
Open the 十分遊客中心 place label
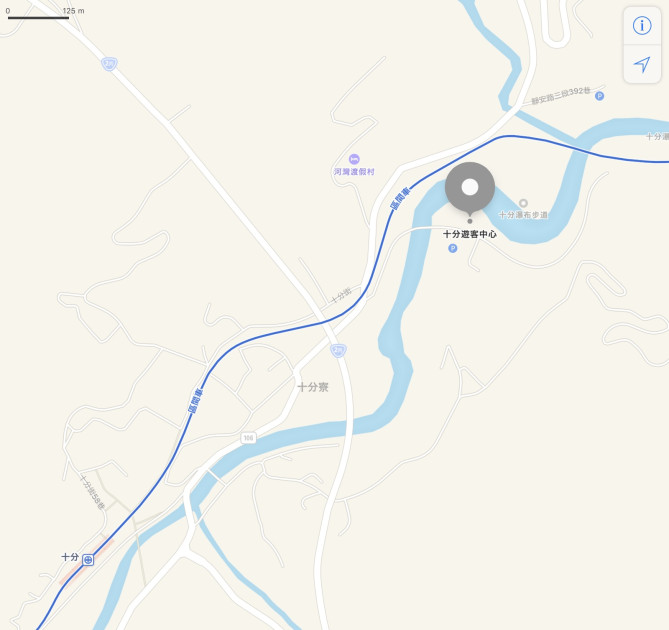point(470,234)
